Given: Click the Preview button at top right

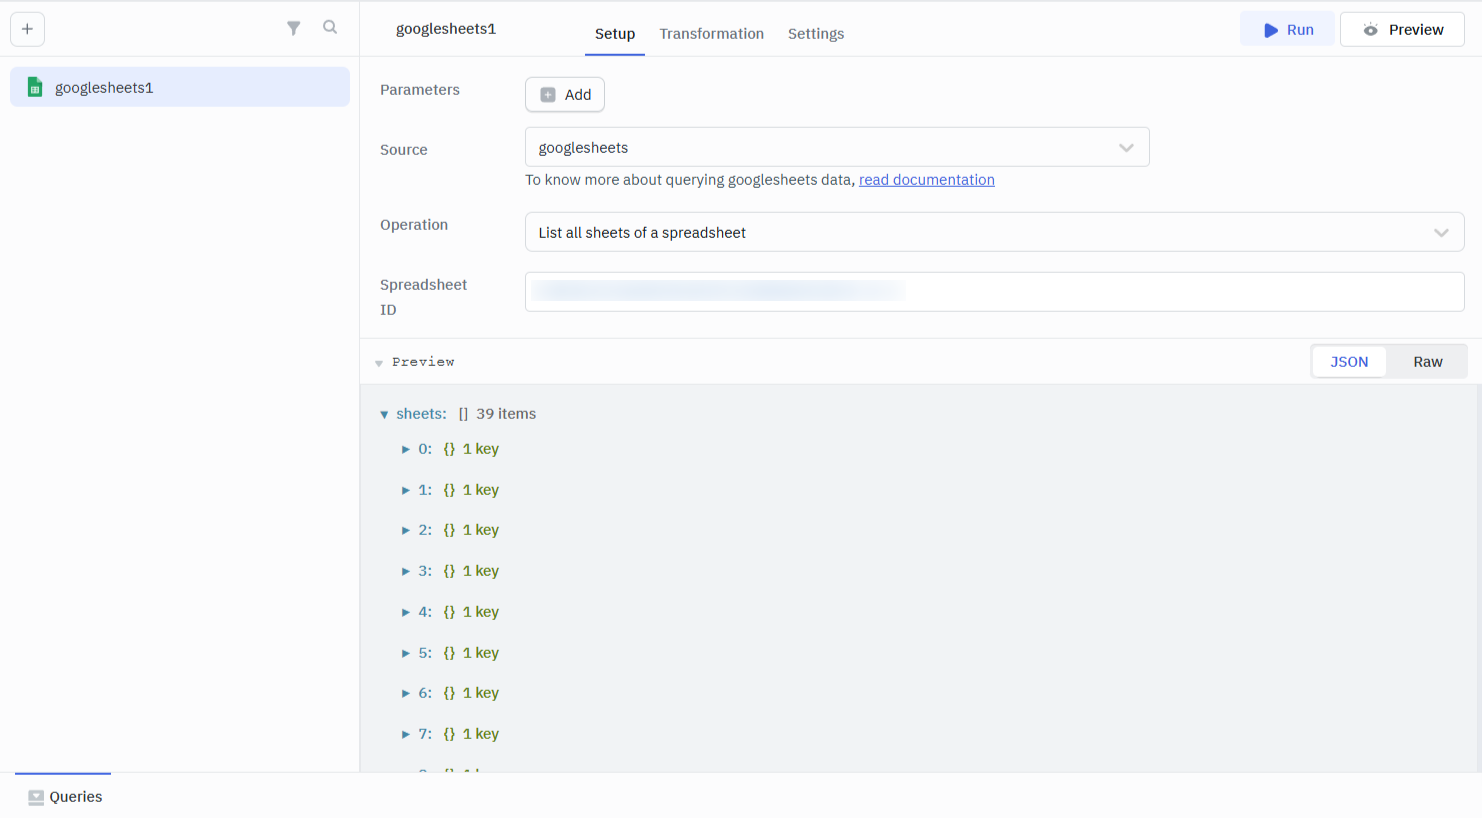Looking at the screenshot, I should tap(1402, 30).
